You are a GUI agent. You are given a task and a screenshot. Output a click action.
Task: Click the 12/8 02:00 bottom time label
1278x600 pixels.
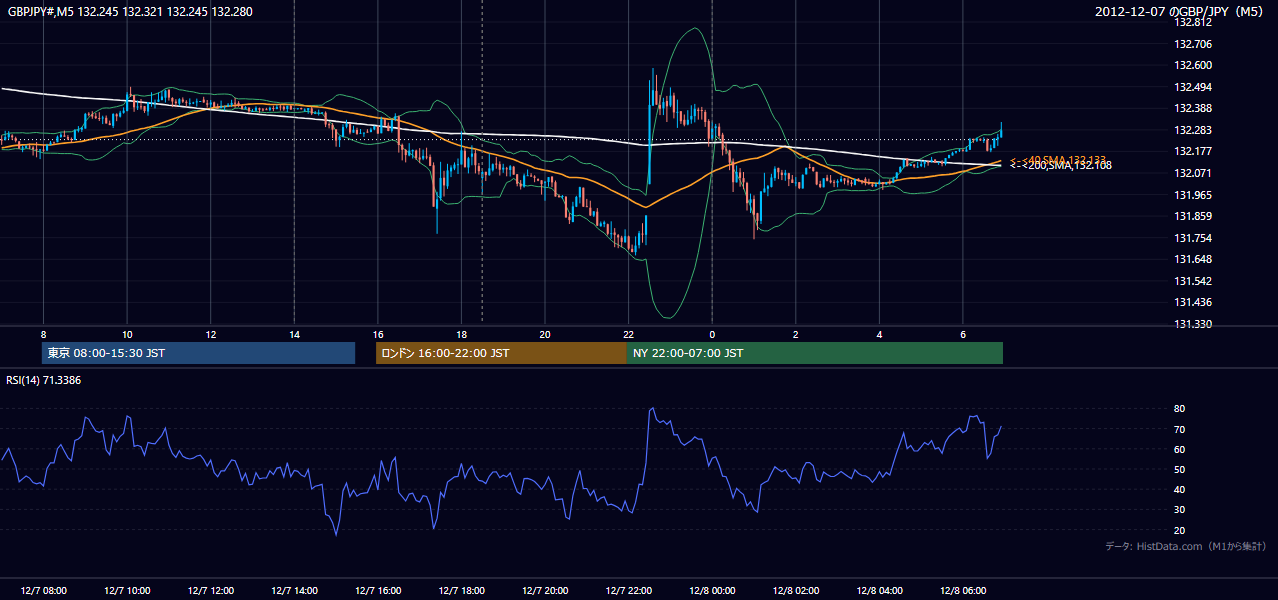795,591
